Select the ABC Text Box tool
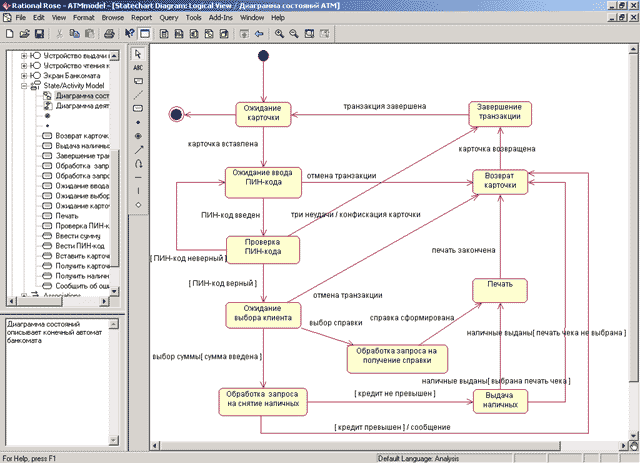This screenshot has height=463, width=640. tap(138, 67)
